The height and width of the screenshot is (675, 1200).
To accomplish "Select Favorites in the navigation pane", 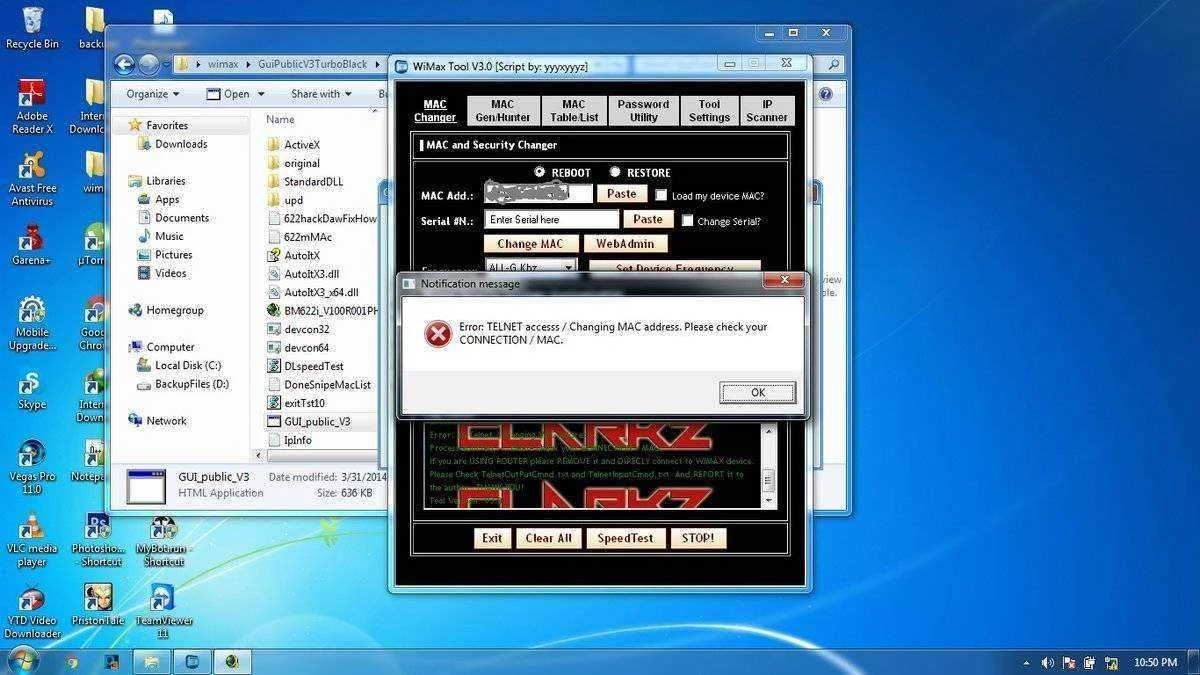I will pyautogui.click(x=167, y=125).
